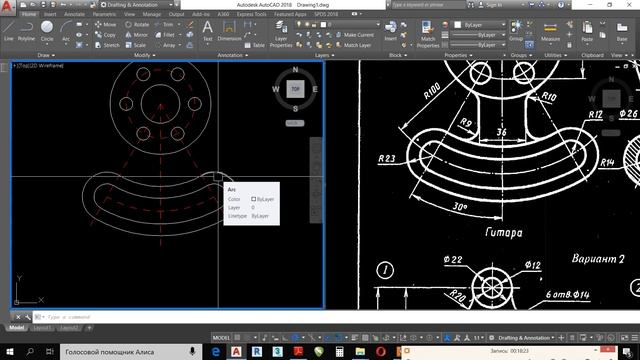Screen dimensions: 640x360
Task: Click the status bar customization menu icon
Action: point(635,338)
